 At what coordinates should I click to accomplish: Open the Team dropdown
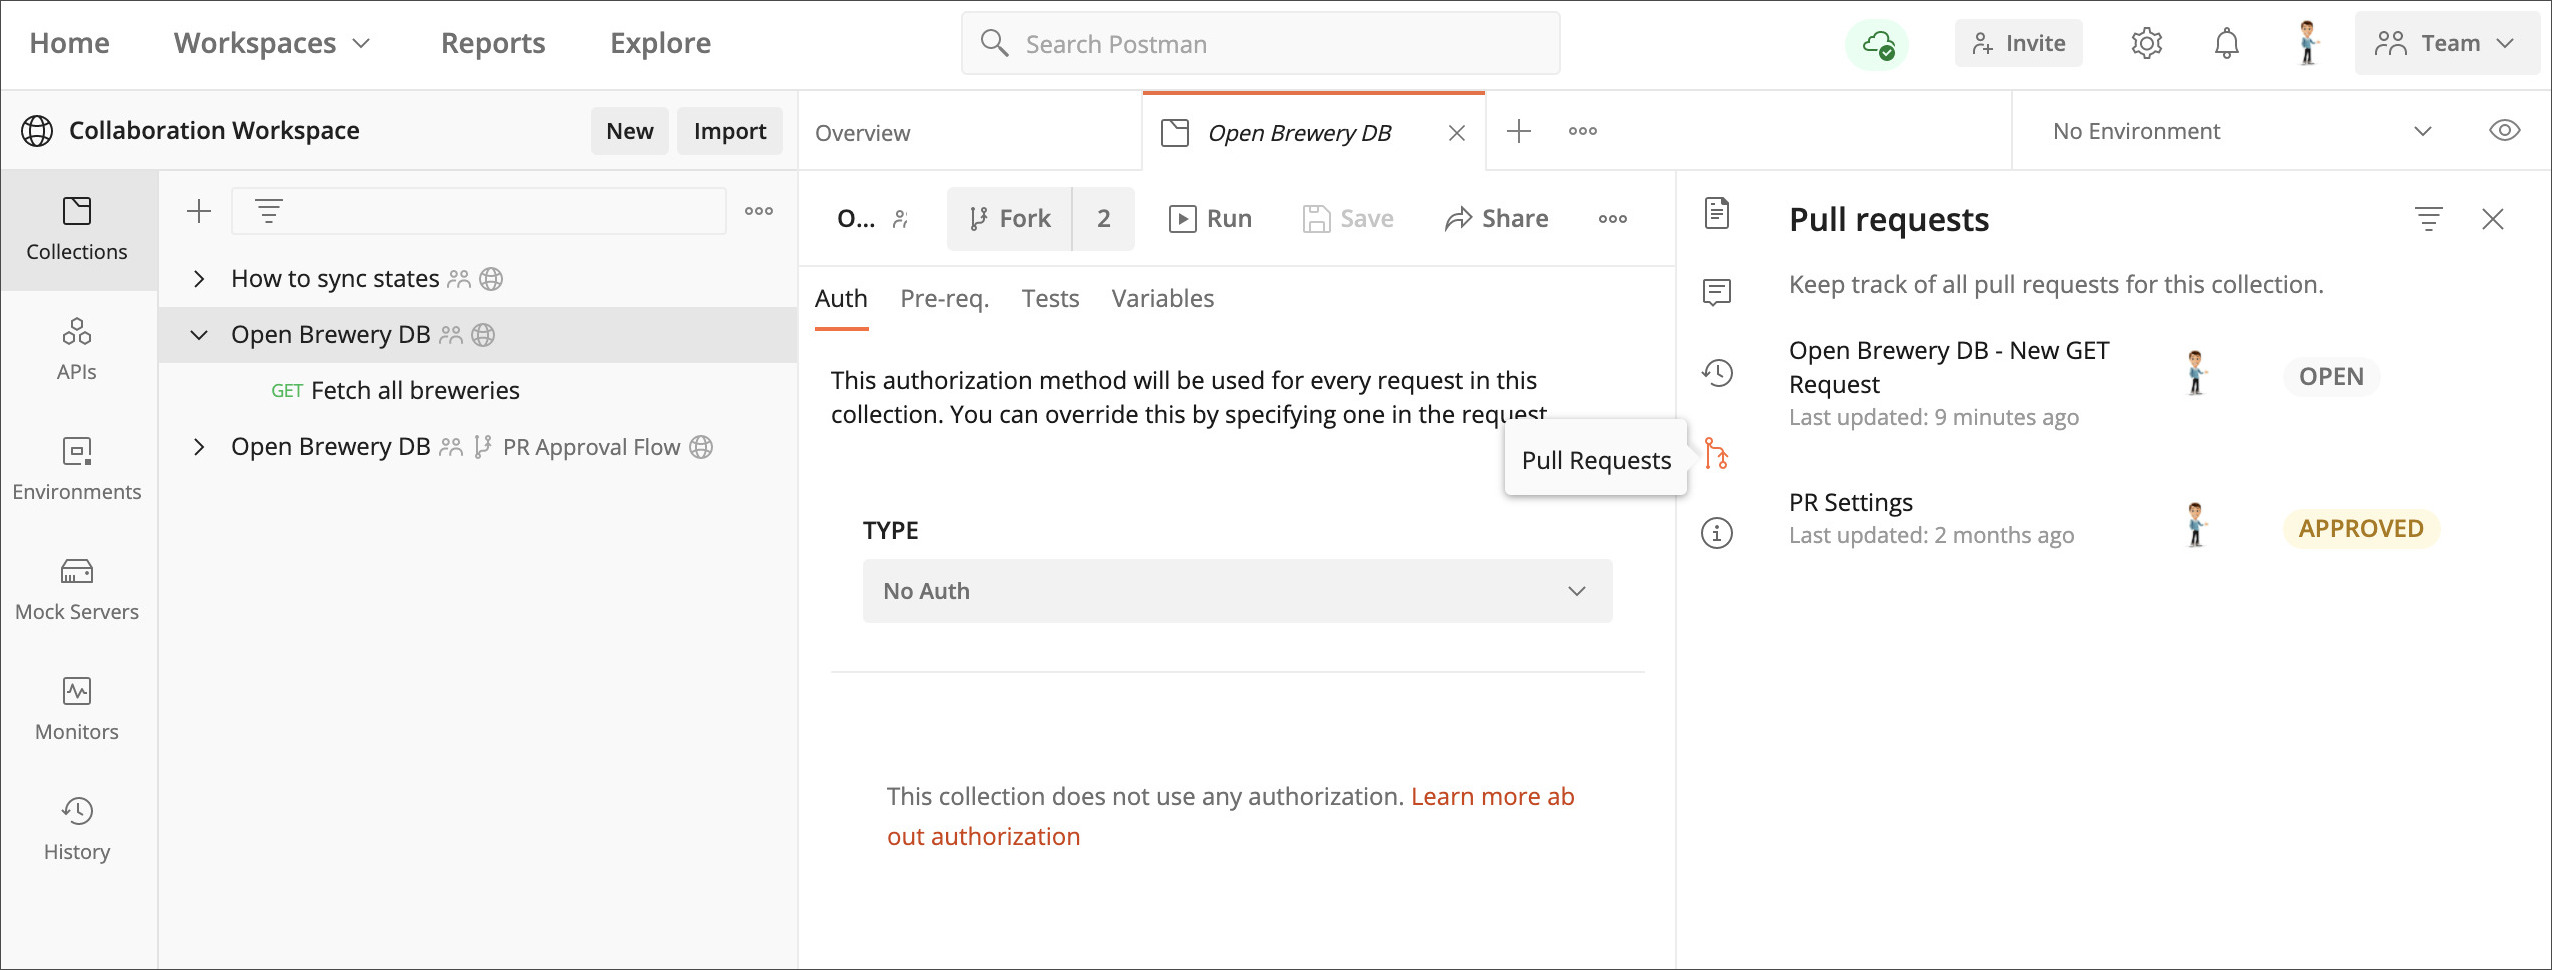click(x=2446, y=43)
